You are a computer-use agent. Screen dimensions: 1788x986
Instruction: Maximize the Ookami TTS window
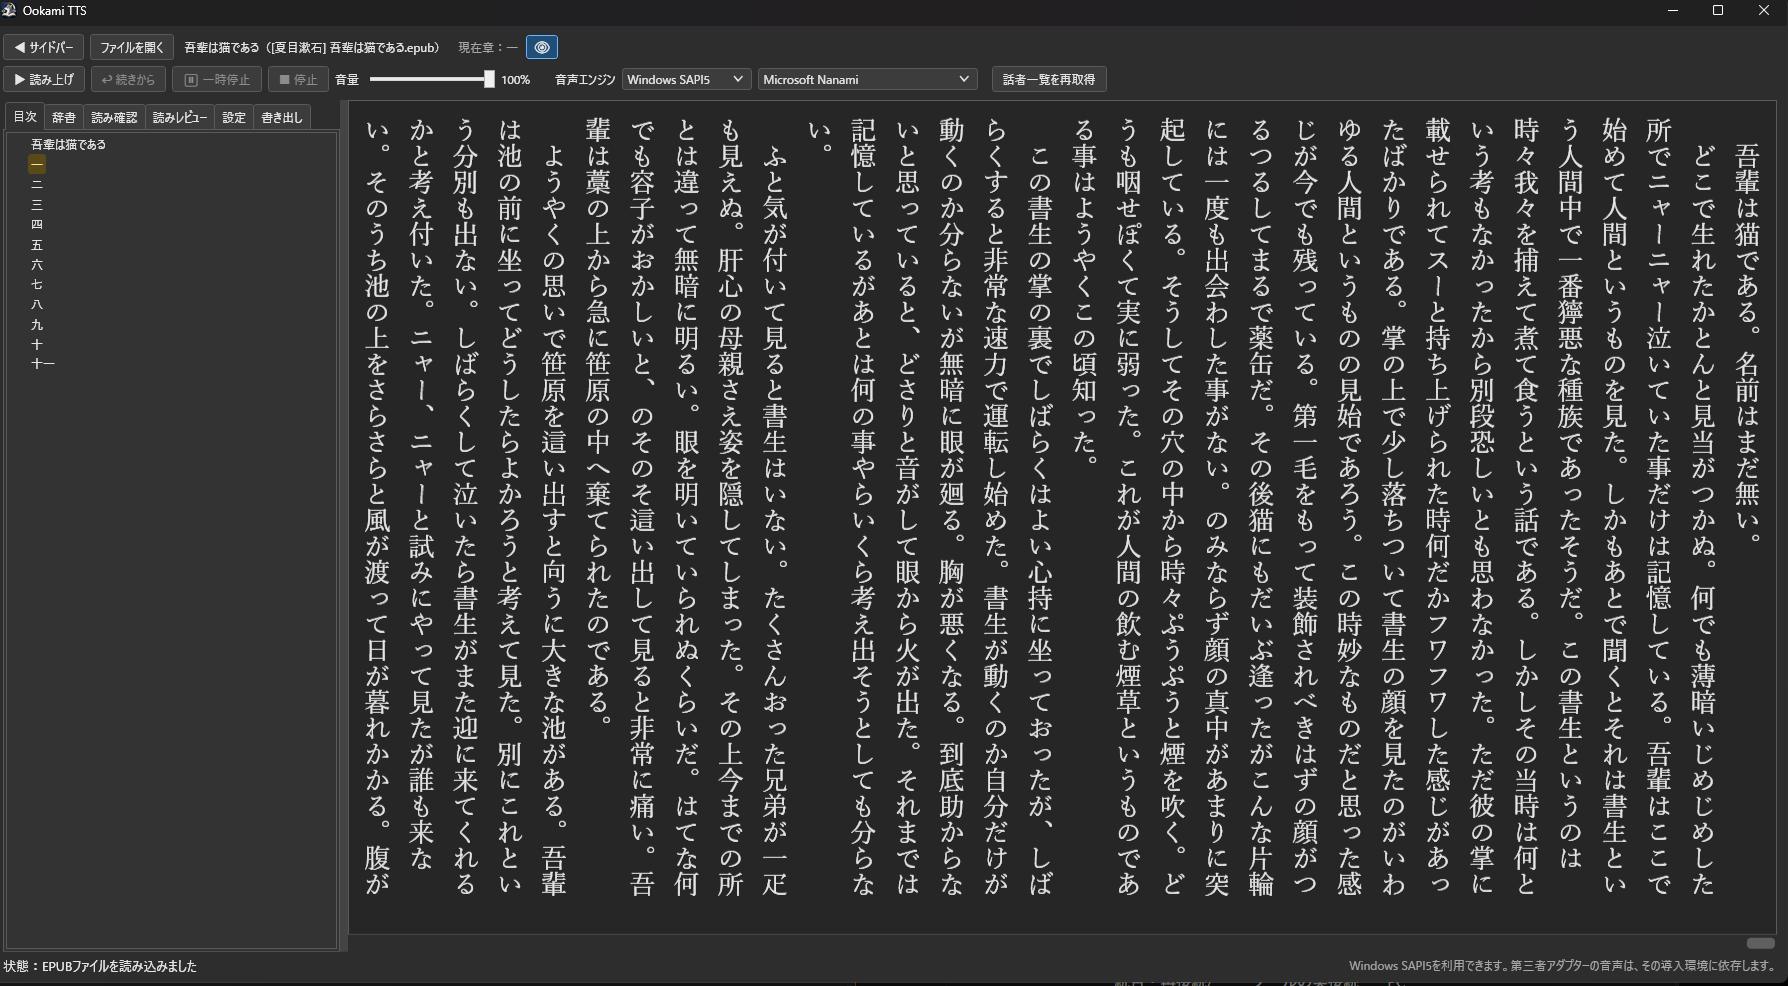(1718, 10)
